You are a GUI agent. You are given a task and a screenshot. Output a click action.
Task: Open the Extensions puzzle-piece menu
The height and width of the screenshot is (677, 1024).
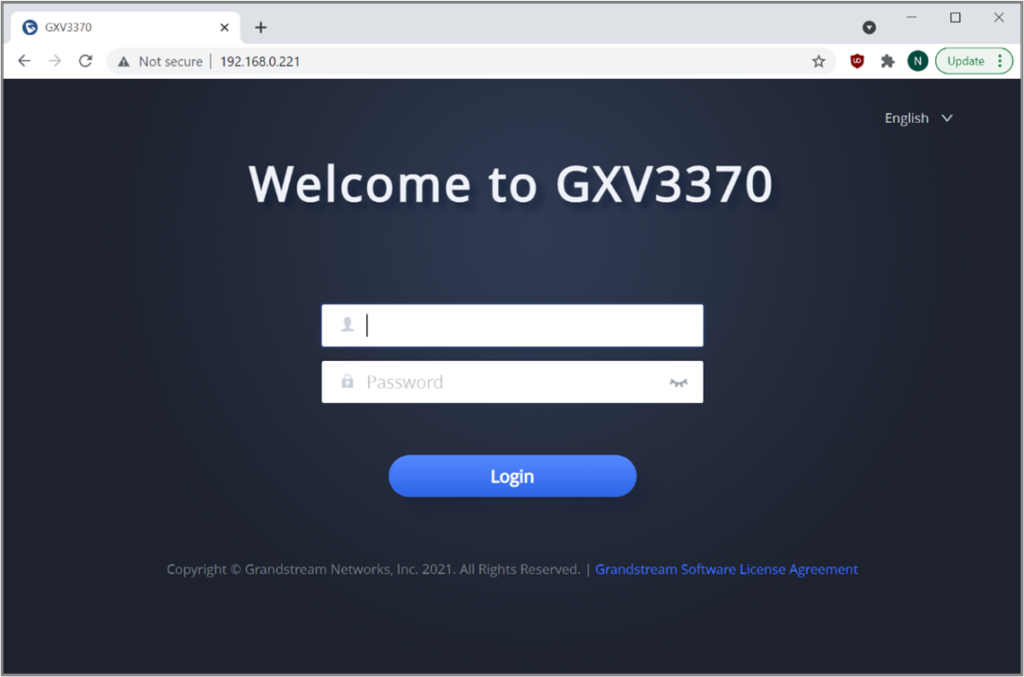(888, 61)
